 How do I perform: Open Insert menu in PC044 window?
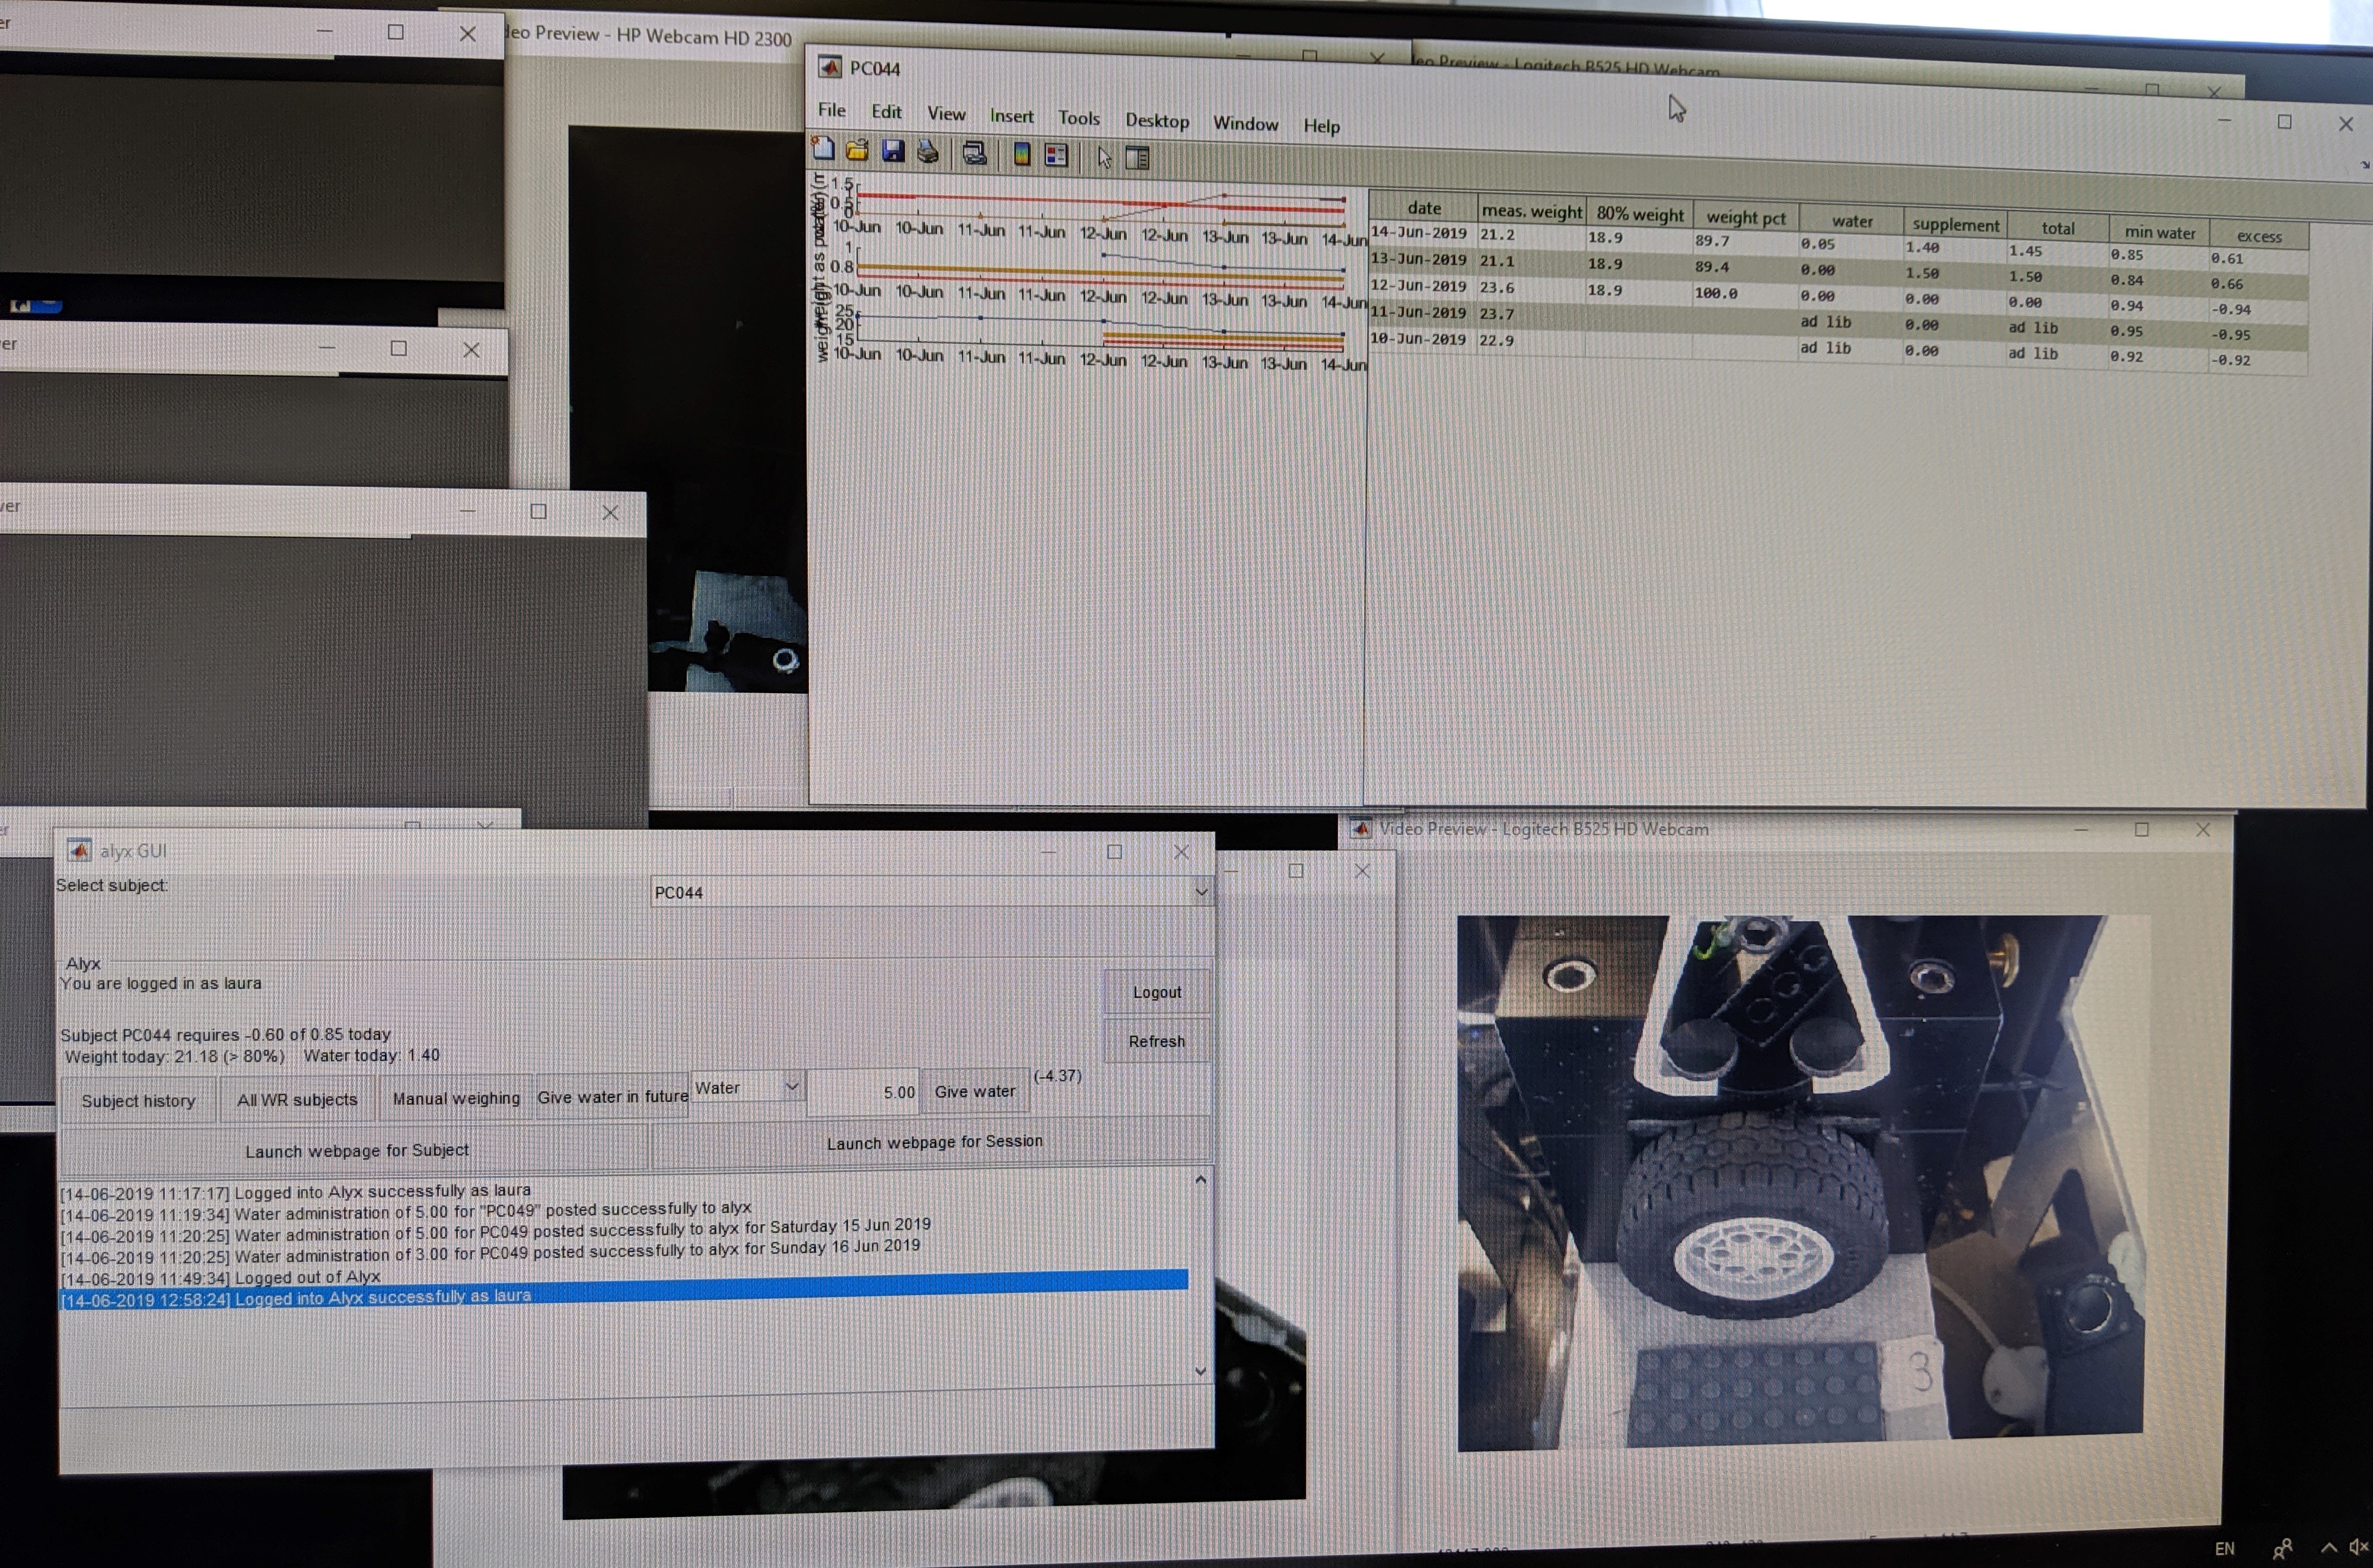click(x=1011, y=116)
